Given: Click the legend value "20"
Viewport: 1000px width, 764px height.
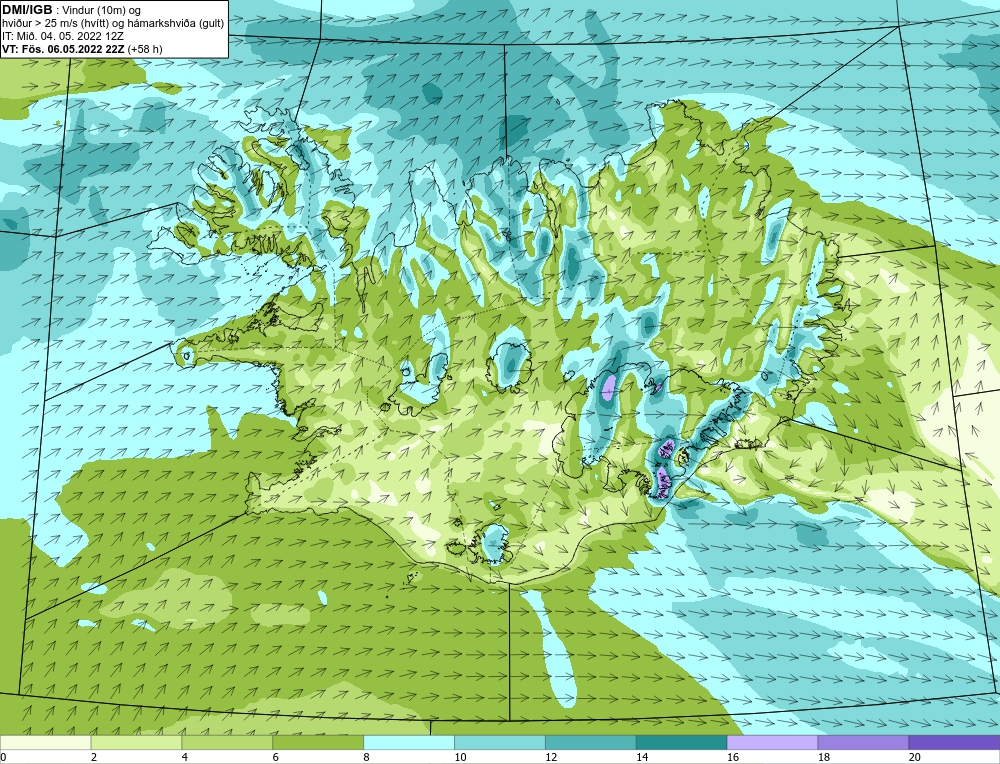Looking at the screenshot, I should pos(915,757).
